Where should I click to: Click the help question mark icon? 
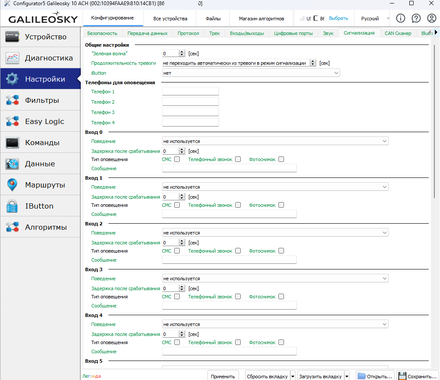(416, 18)
